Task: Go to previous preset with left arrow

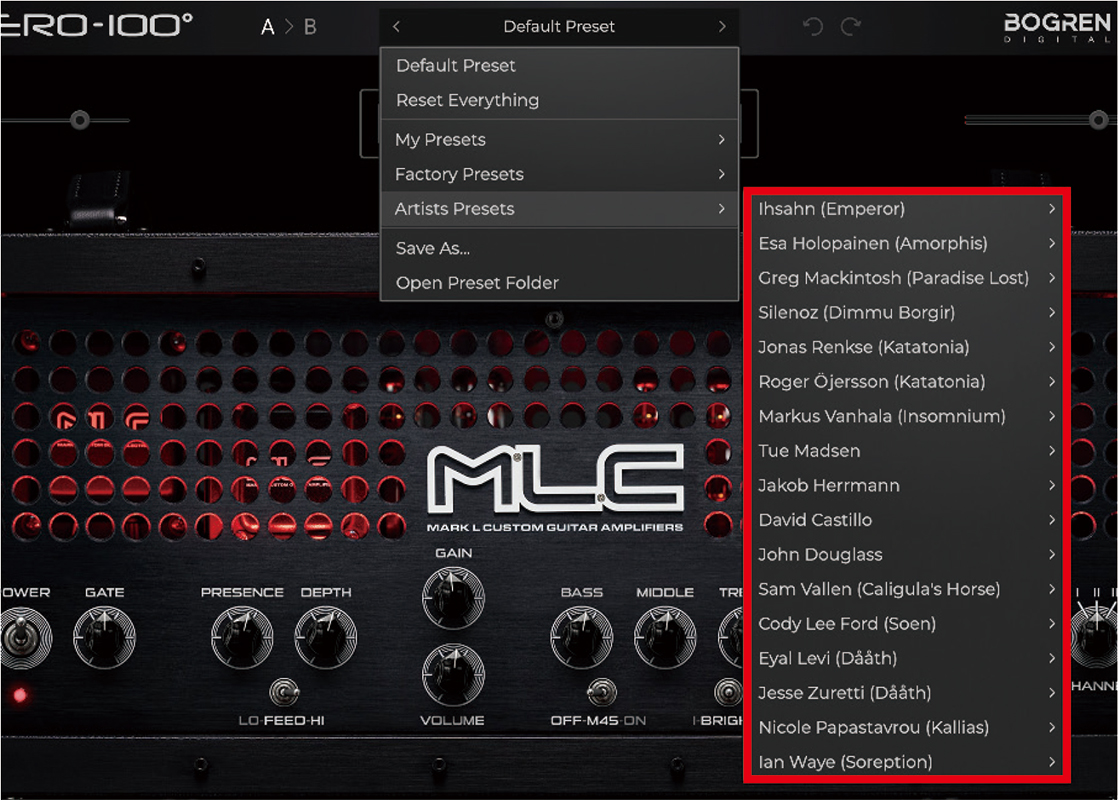Action: pyautogui.click(x=396, y=26)
